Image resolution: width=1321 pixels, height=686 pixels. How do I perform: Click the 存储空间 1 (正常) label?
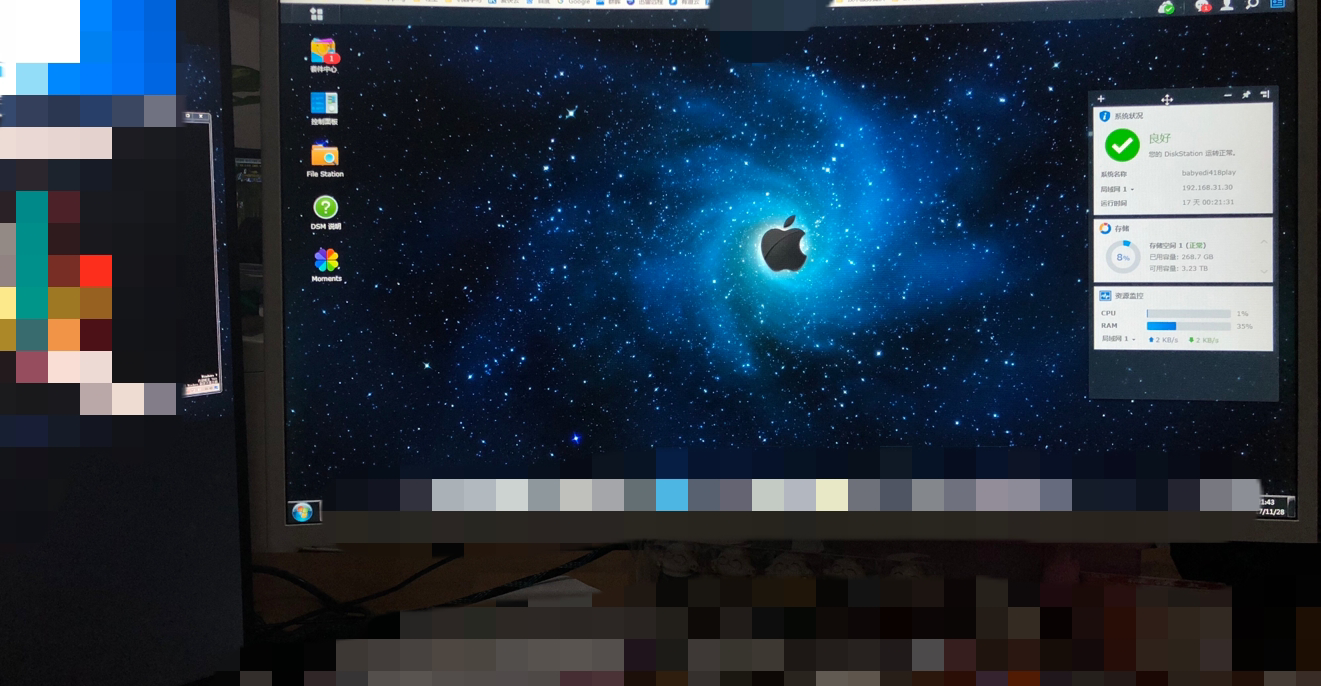tap(1178, 245)
